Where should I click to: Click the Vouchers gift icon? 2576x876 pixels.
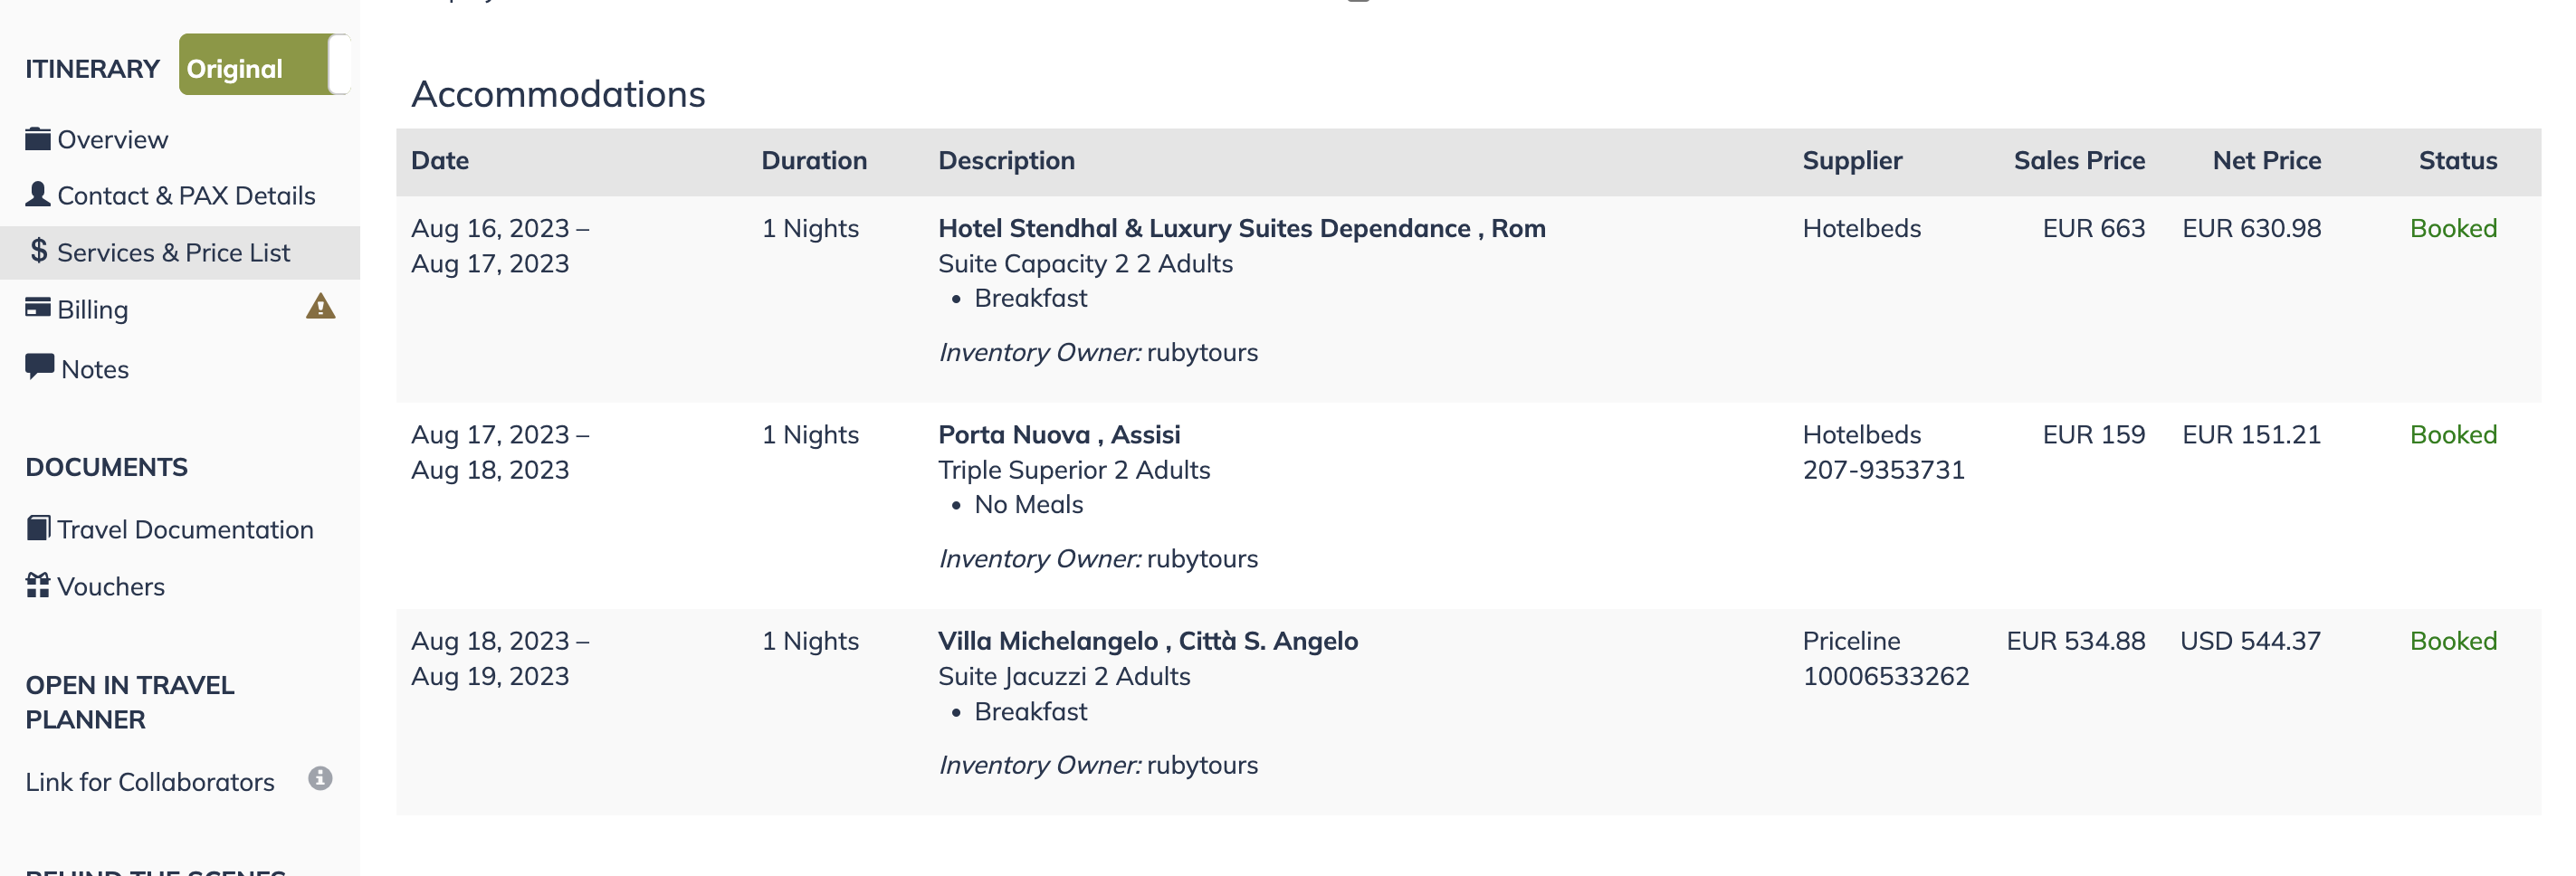coord(38,585)
